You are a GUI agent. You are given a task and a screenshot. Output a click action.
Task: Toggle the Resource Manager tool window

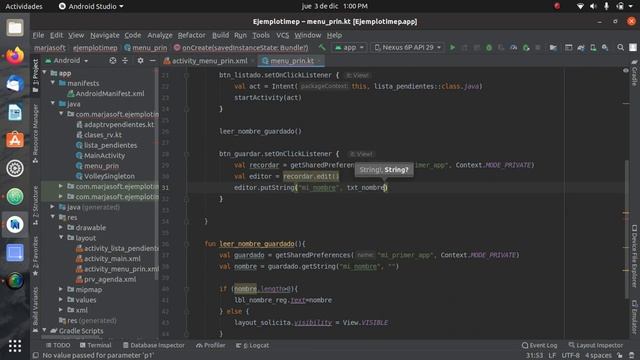(x=36, y=133)
